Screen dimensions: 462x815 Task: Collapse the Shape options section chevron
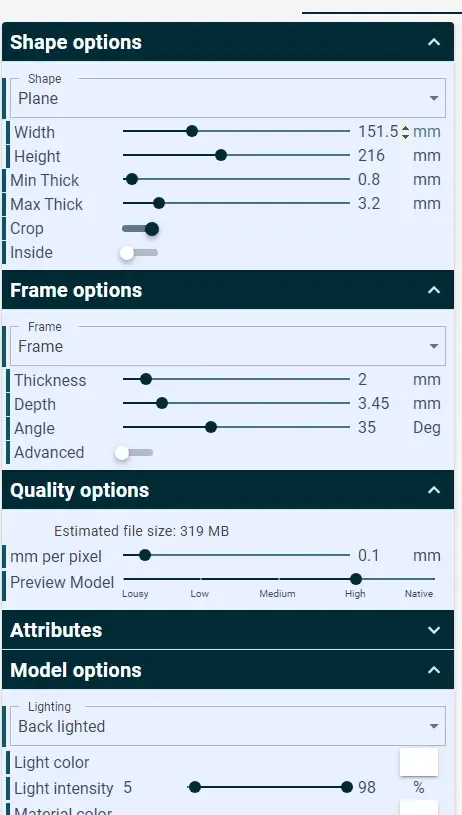coord(434,42)
